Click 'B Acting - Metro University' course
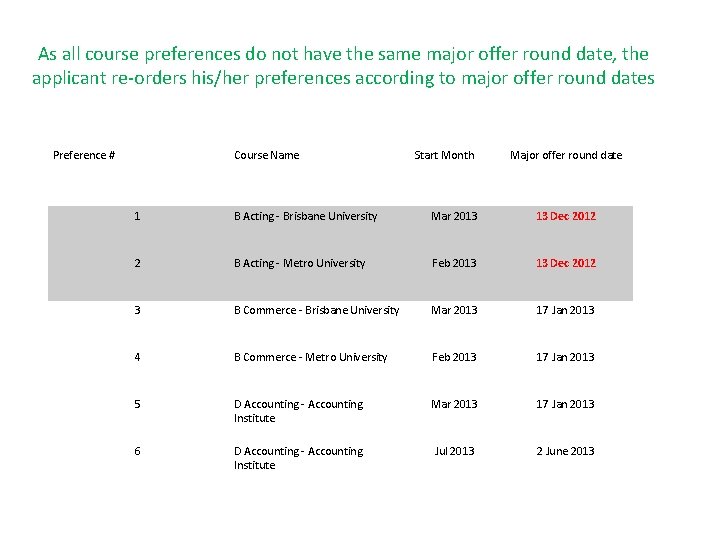Image resolution: width=720 pixels, height=540 pixels. [299, 263]
